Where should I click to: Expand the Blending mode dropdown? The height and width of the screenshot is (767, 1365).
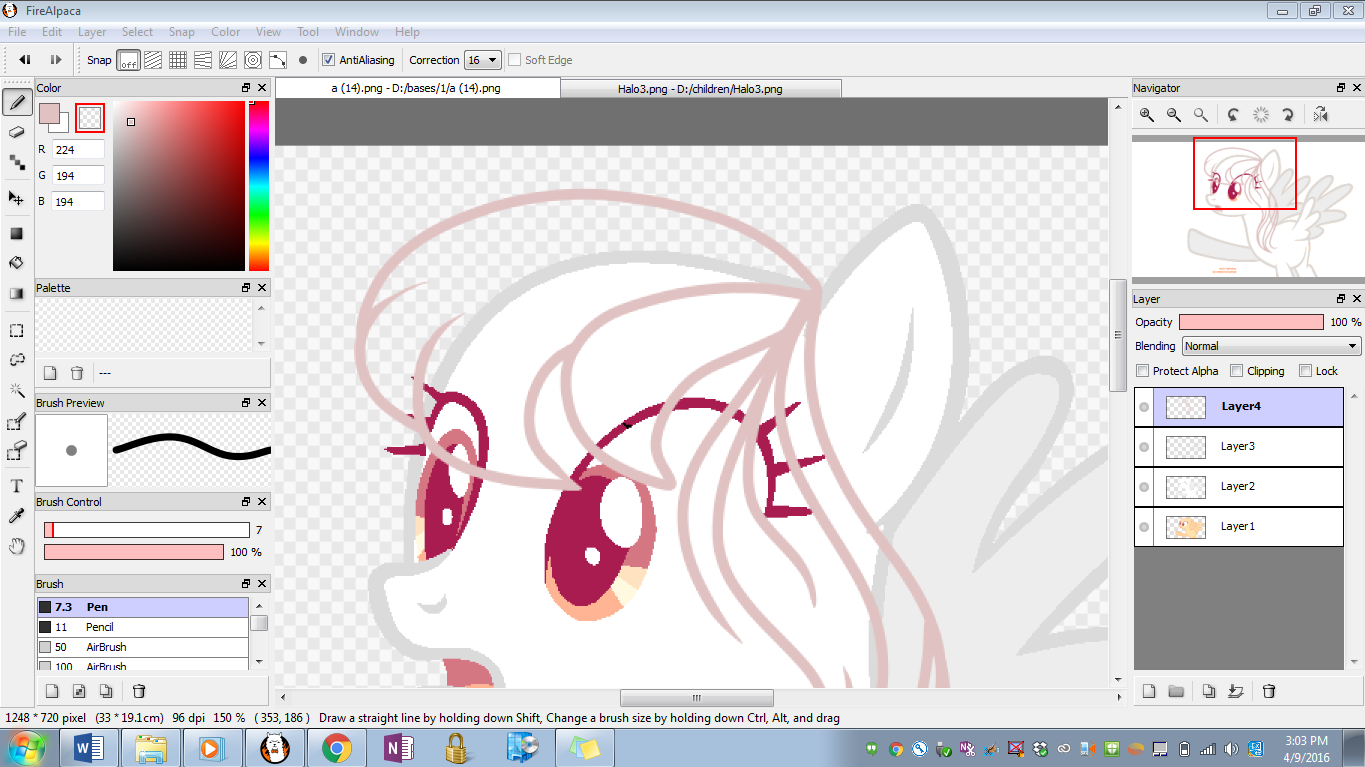click(x=1271, y=346)
